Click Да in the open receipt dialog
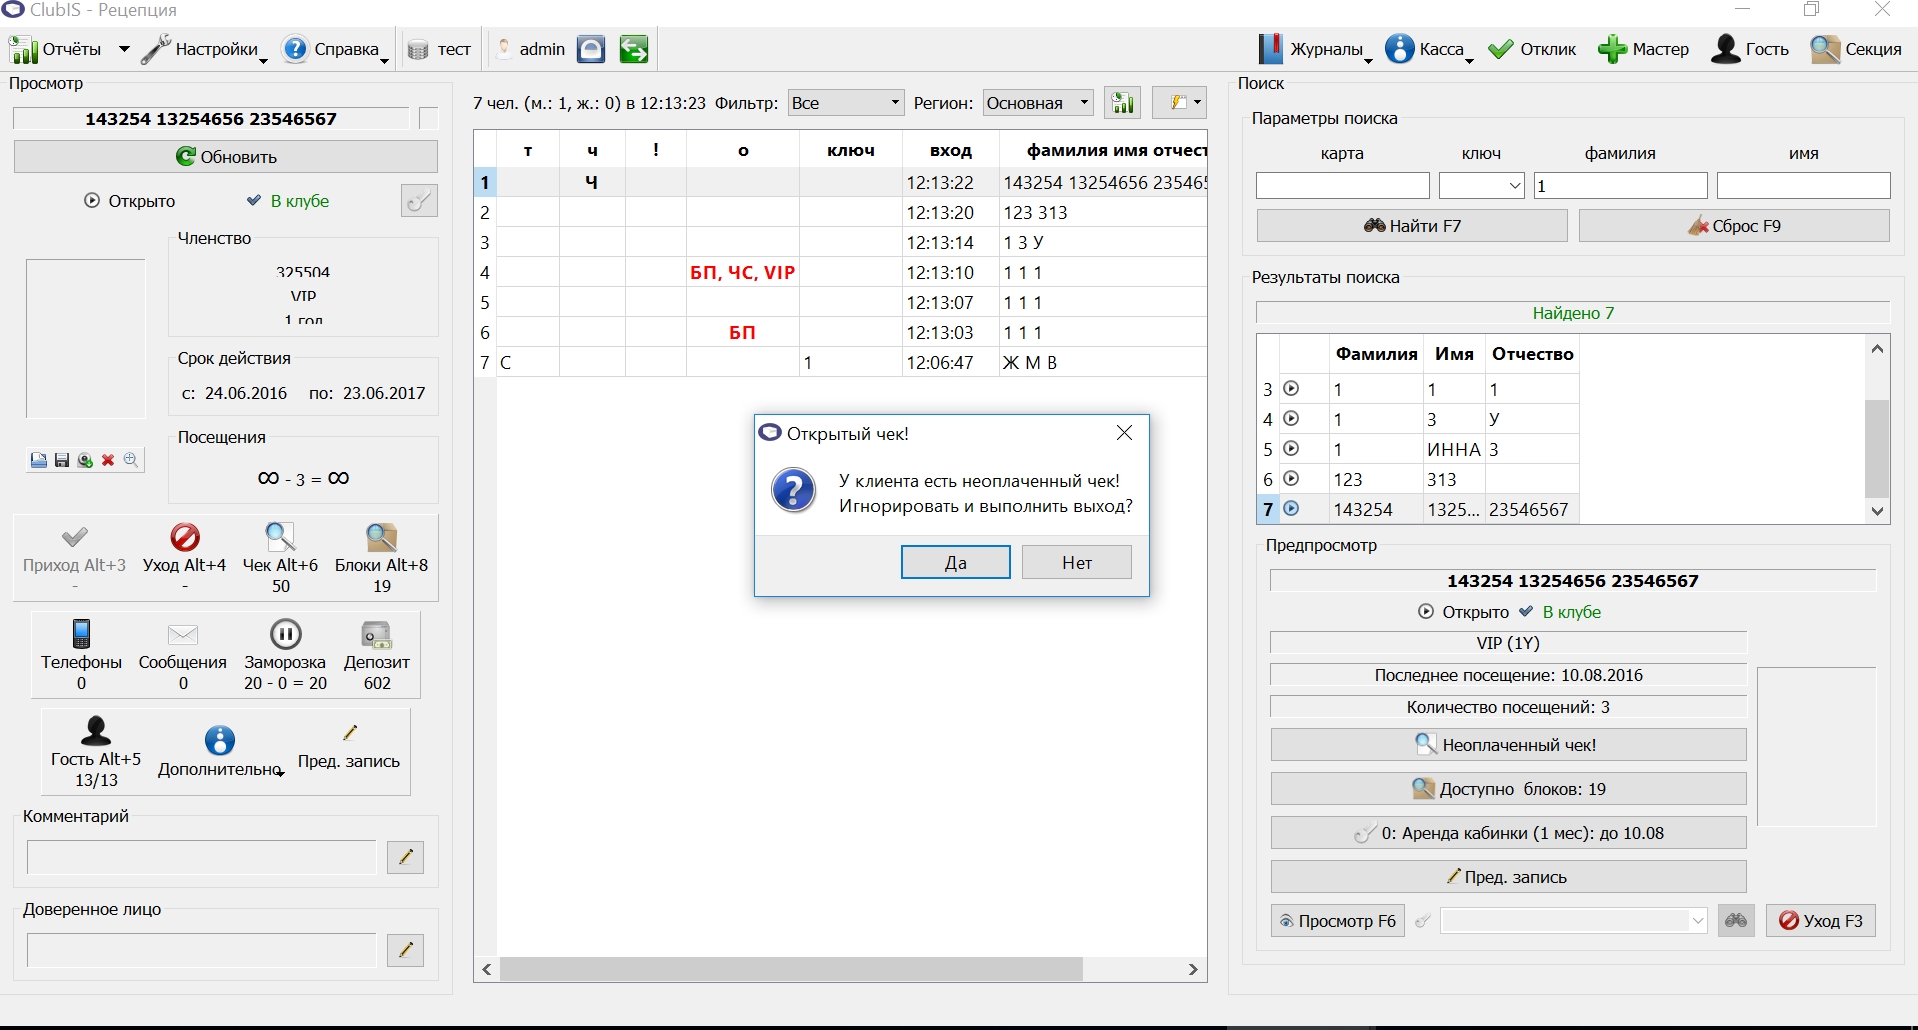 (955, 563)
